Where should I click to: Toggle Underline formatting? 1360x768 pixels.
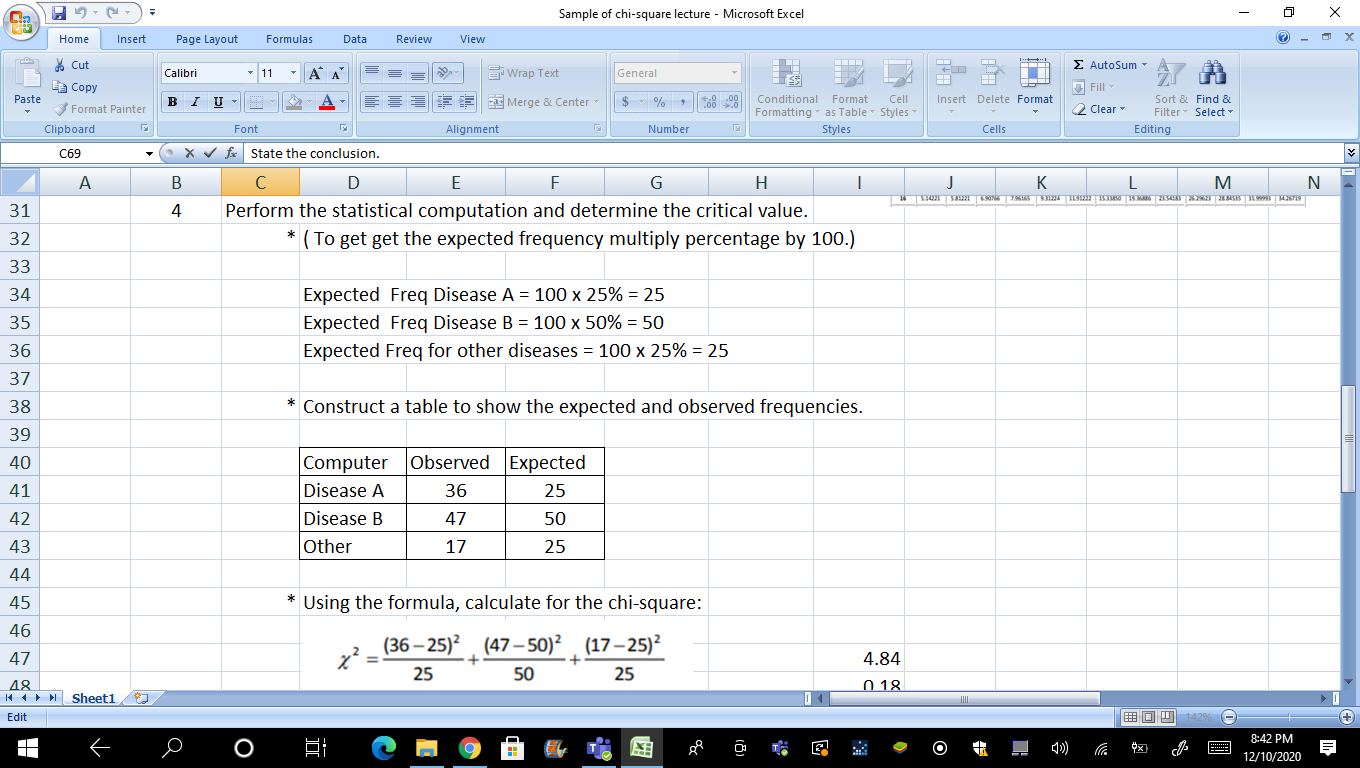click(x=216, y=102)
